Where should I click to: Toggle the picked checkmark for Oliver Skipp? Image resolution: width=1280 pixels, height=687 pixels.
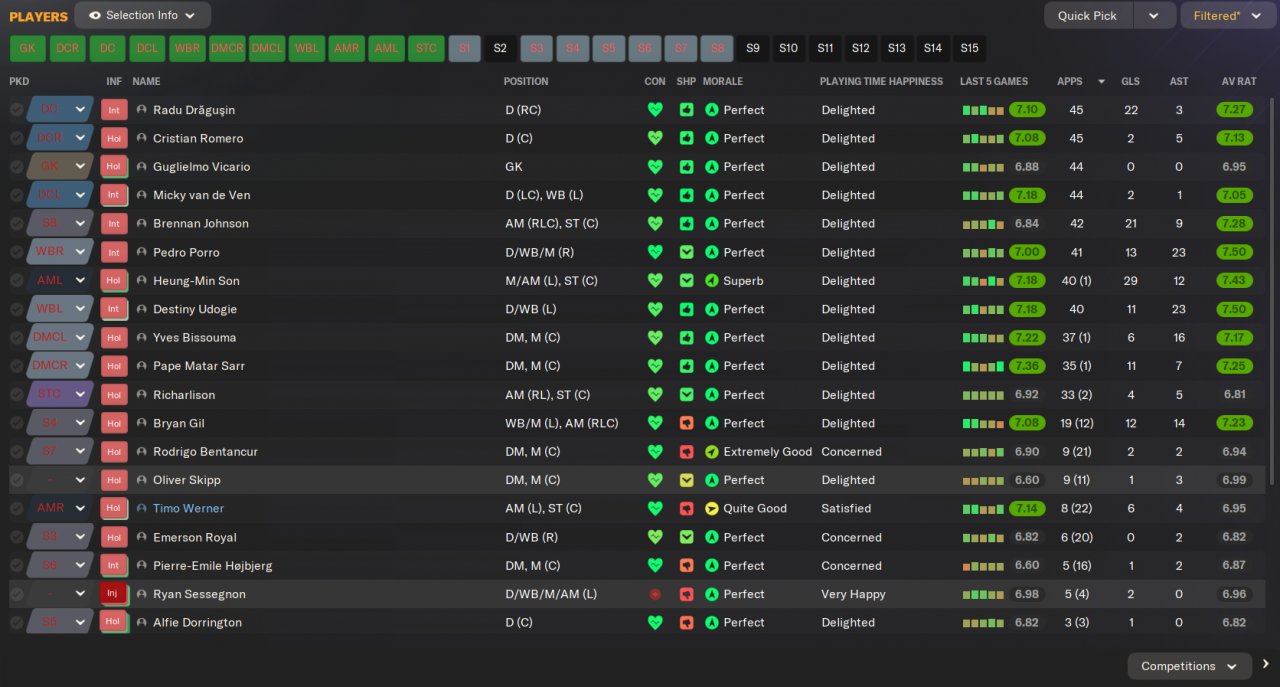coord(16,480)
